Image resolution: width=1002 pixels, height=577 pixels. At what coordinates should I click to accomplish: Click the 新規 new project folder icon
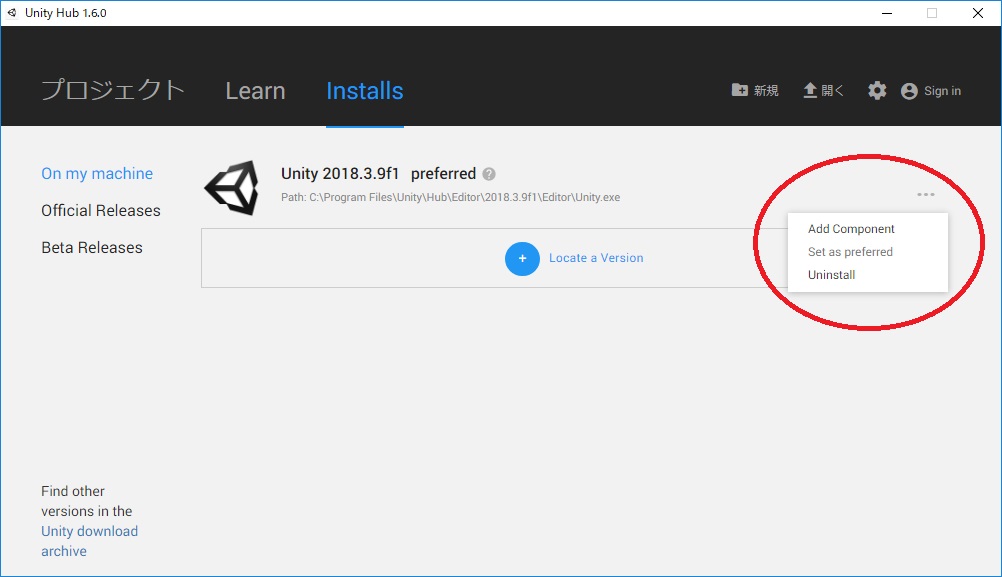[x=739, y=90]
